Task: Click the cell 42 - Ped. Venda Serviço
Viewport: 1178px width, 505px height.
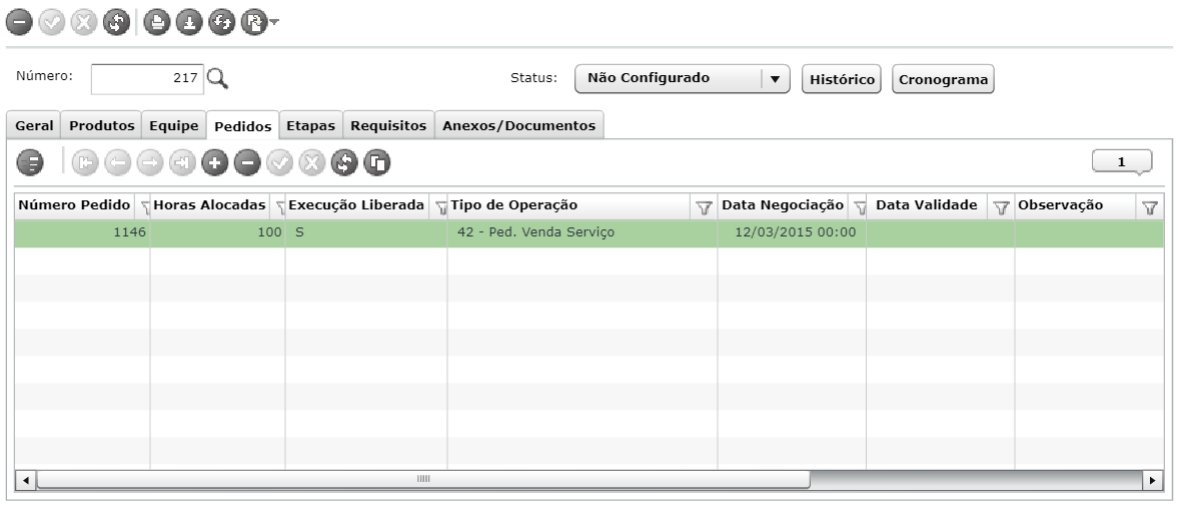Action: 582,233
